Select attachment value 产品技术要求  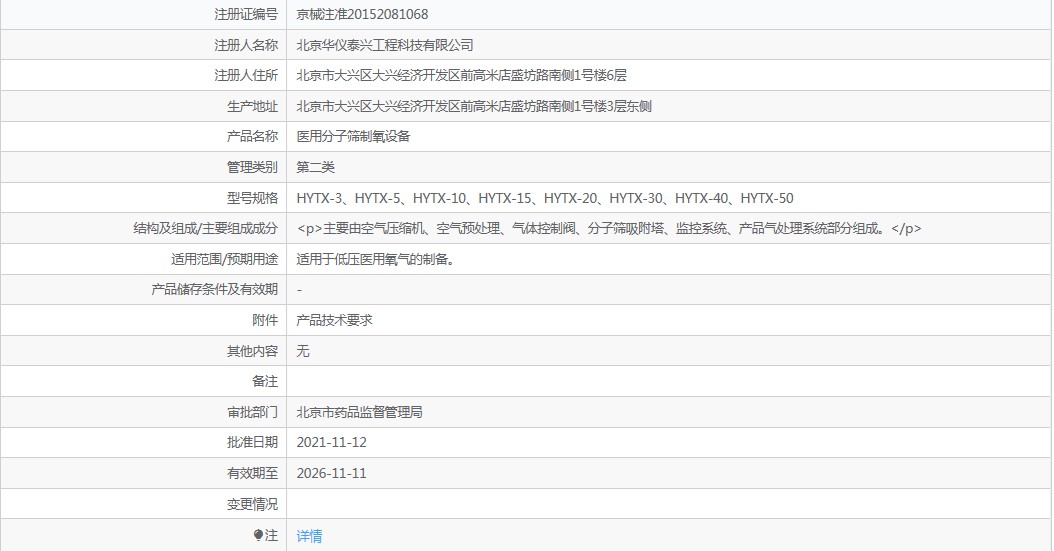(x=335, y=321)
